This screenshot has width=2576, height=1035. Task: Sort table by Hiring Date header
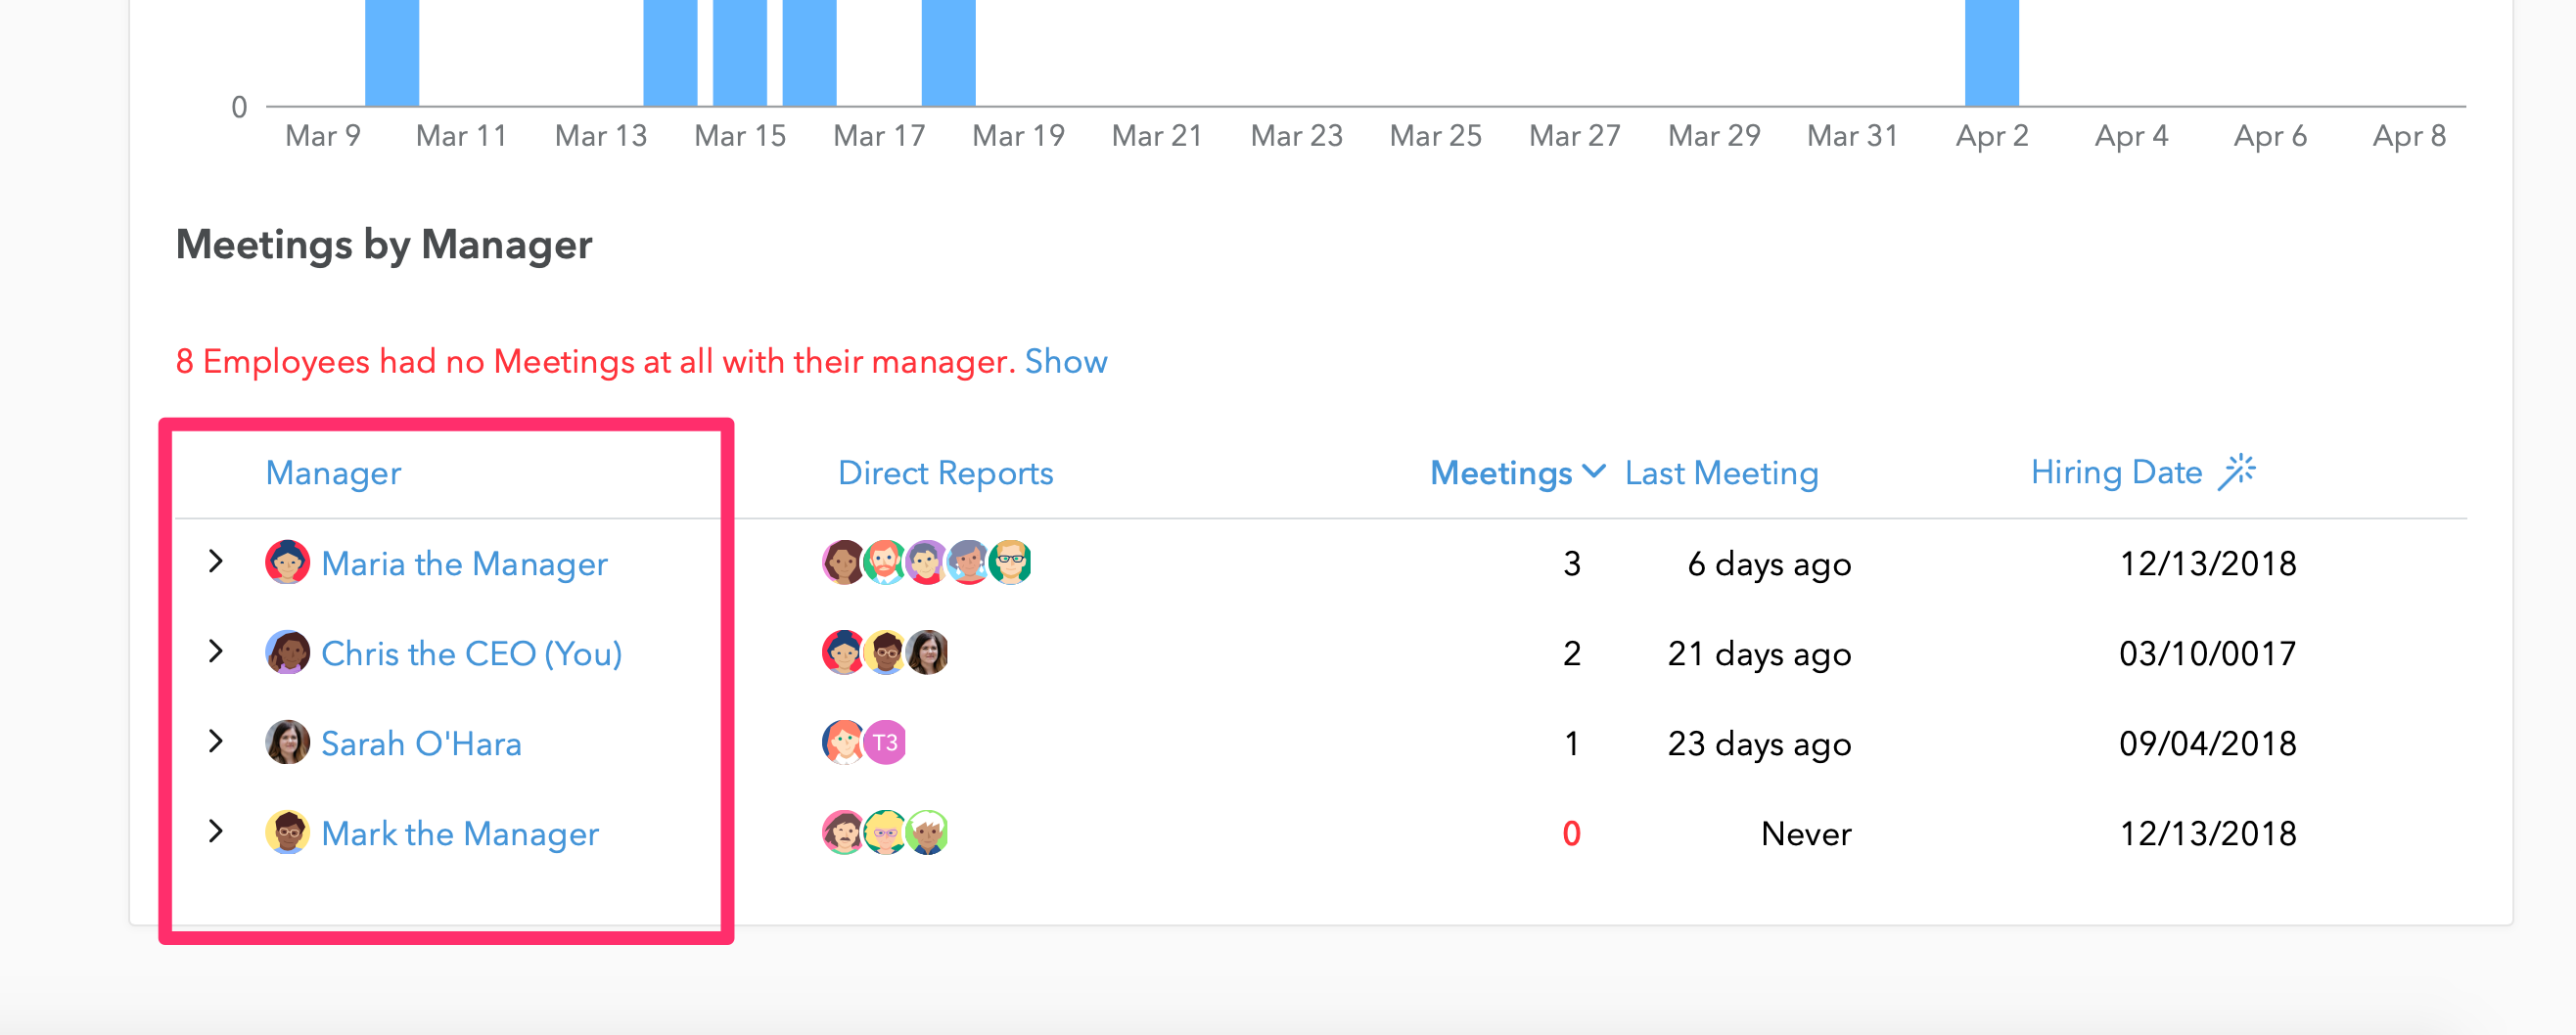[x=2116, y=472]
